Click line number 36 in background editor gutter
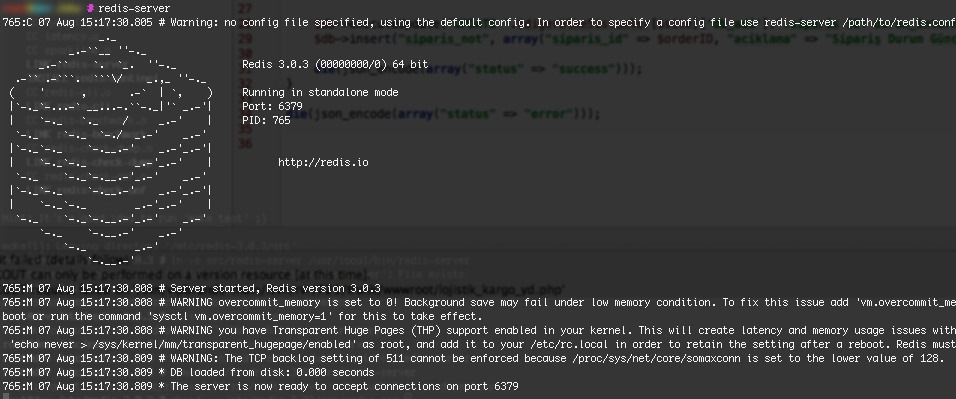 [244, 144]
